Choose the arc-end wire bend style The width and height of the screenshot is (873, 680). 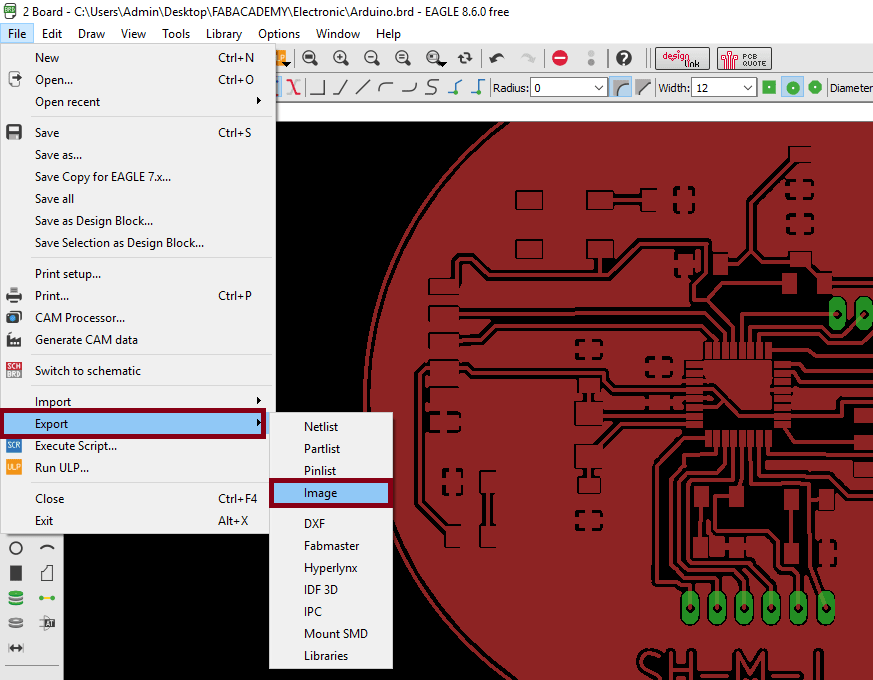tap(409, 87)
